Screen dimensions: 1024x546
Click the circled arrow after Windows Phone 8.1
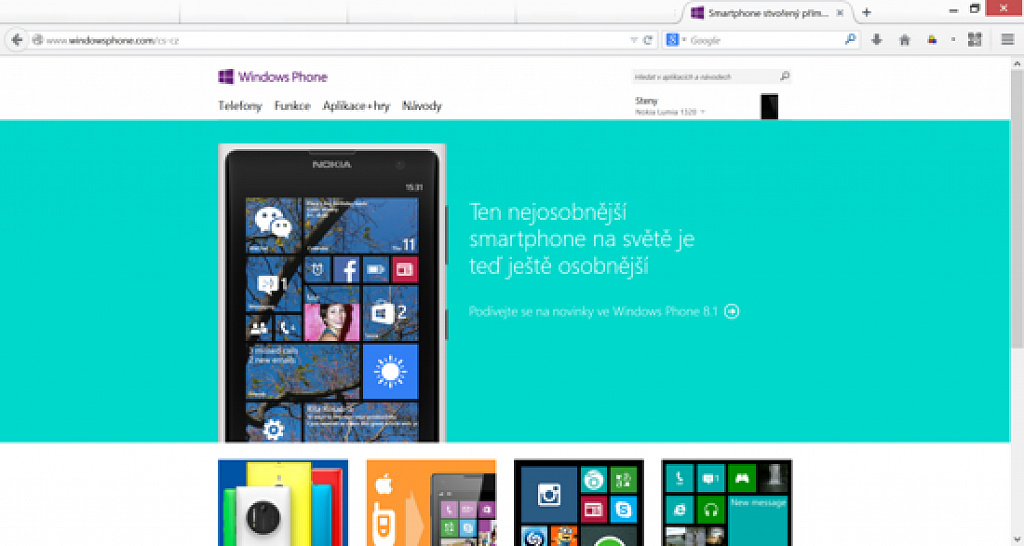pyautogui.click(x=731, y=312)
